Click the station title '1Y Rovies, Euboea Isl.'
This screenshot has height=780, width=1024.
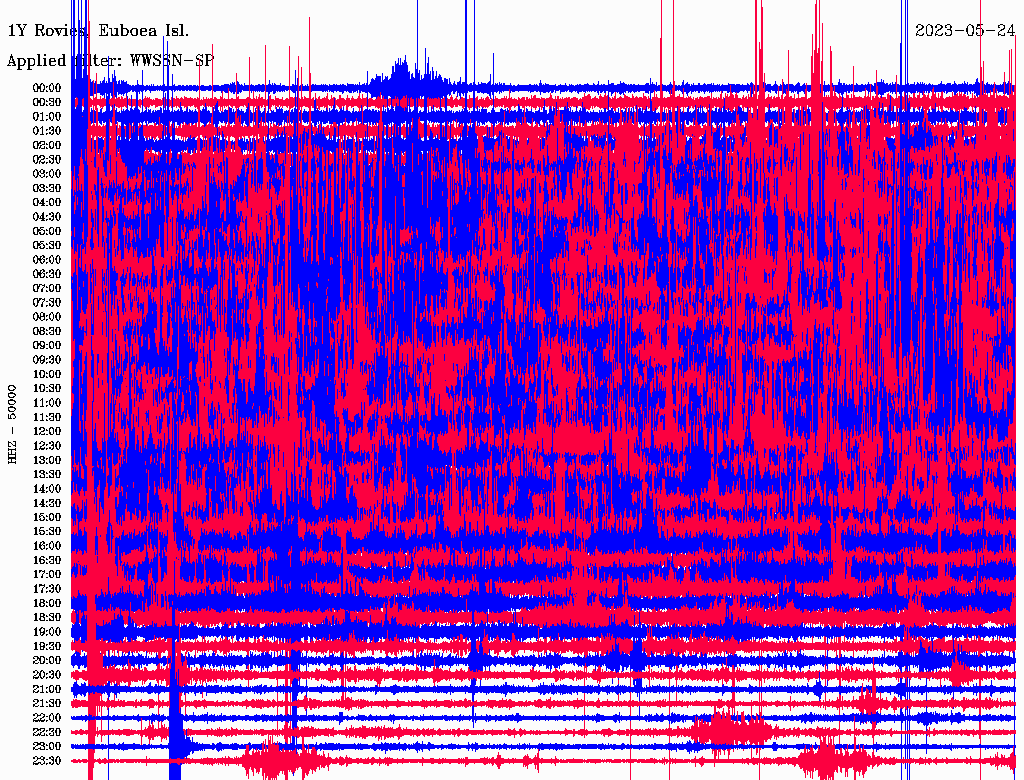(98, 30)
